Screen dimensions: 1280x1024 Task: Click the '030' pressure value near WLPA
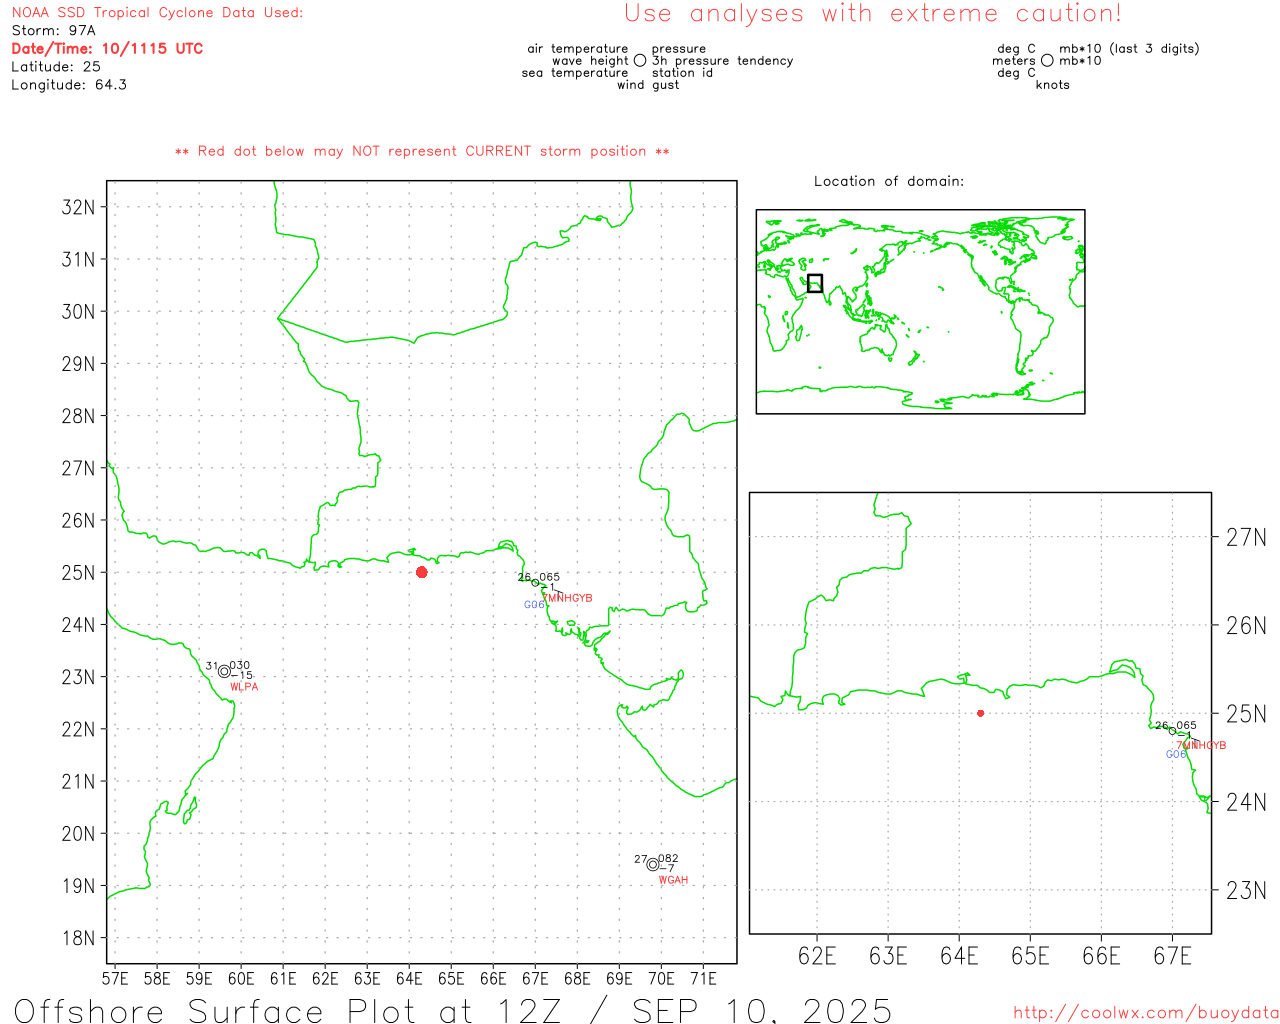pos(240,666)
